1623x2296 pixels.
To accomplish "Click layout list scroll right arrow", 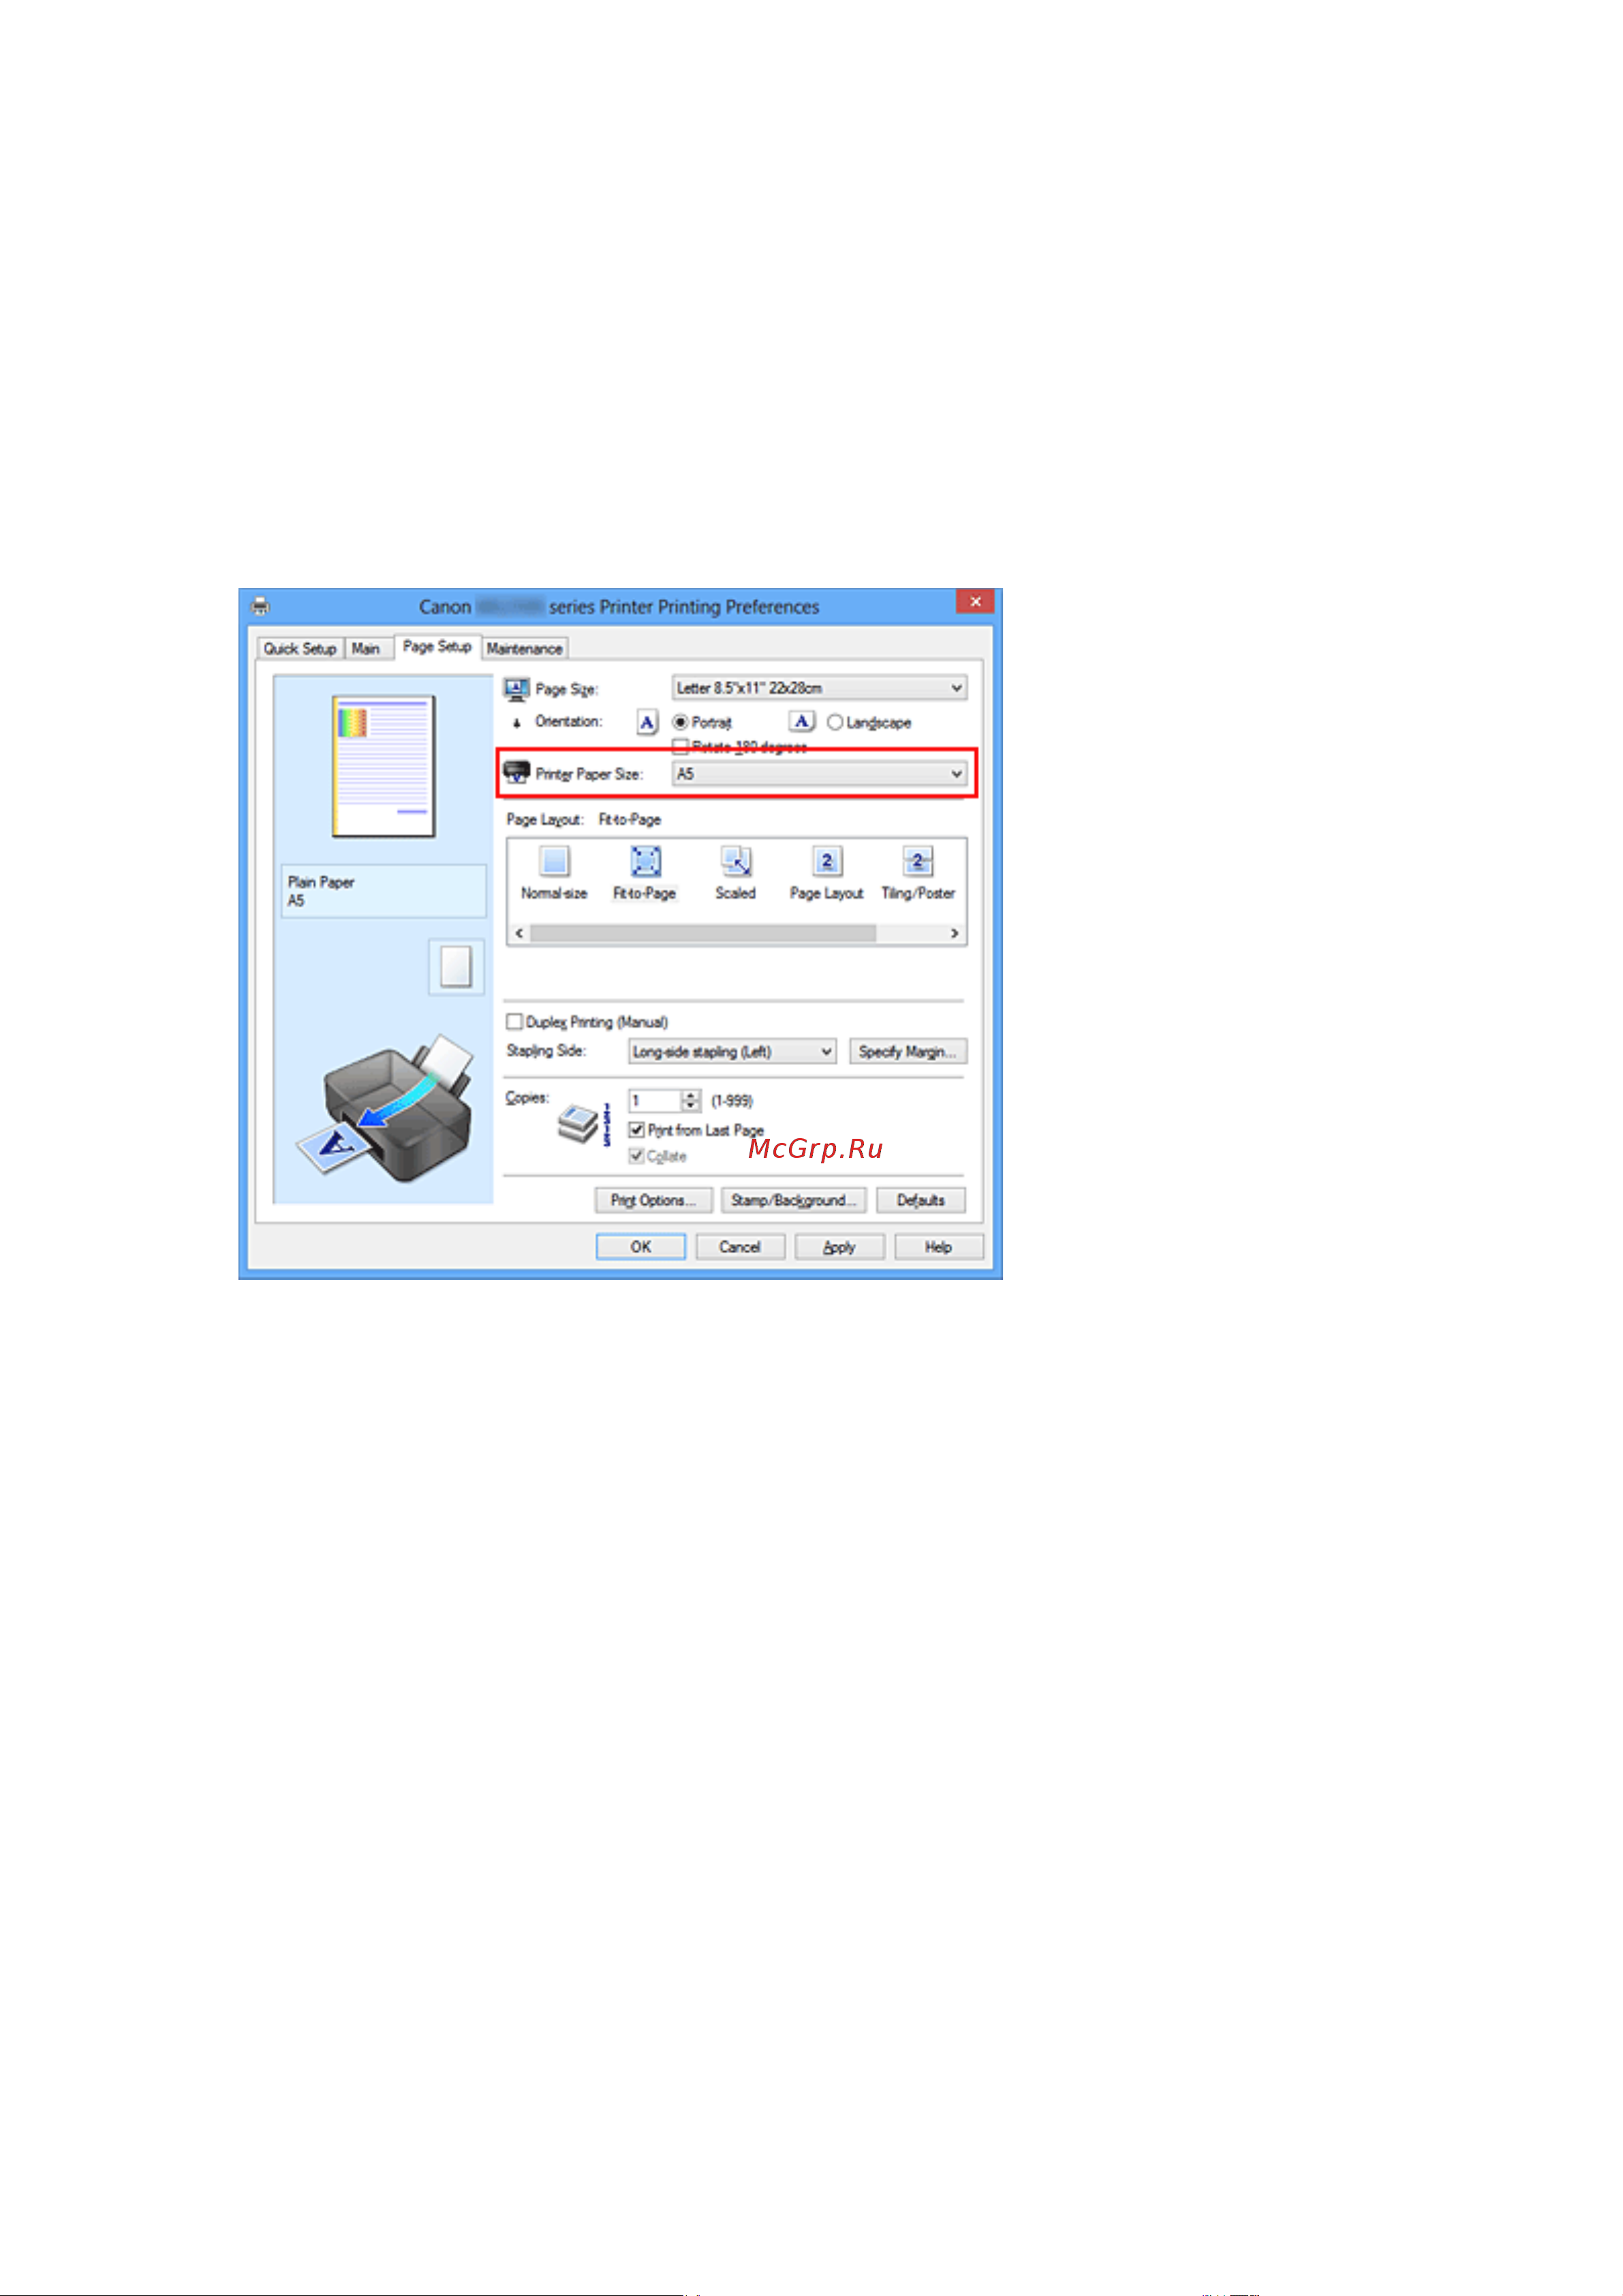I will [955, 933].
